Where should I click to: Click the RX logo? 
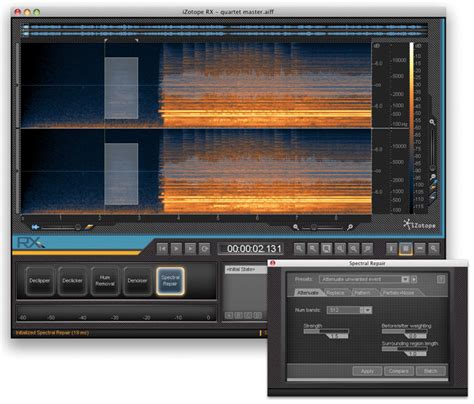pyautogui.click(x=30, y=243)
